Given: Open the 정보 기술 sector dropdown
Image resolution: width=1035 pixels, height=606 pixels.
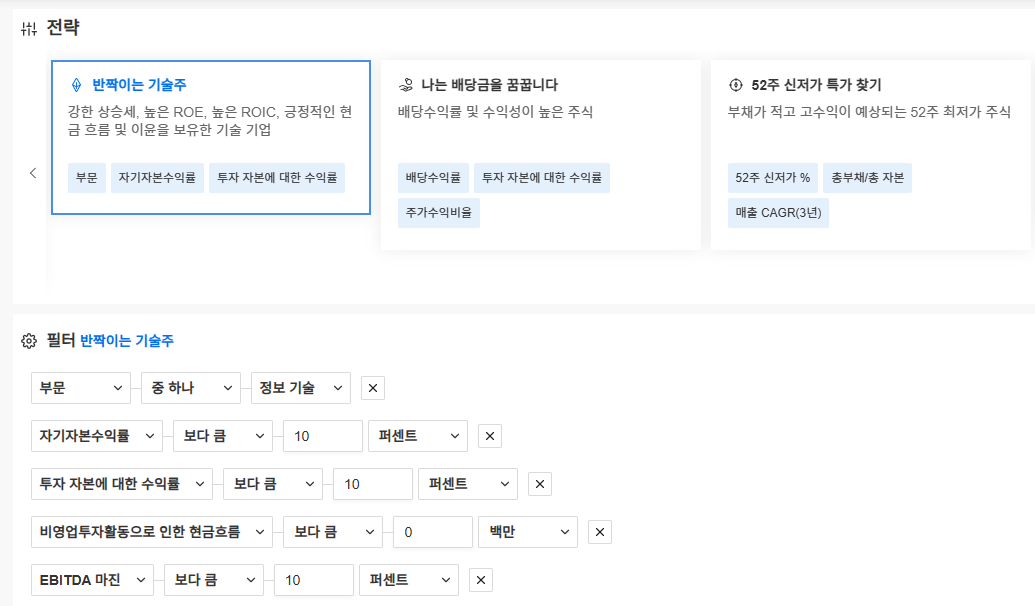Looking at the screenshot, I should coord(301,388).
